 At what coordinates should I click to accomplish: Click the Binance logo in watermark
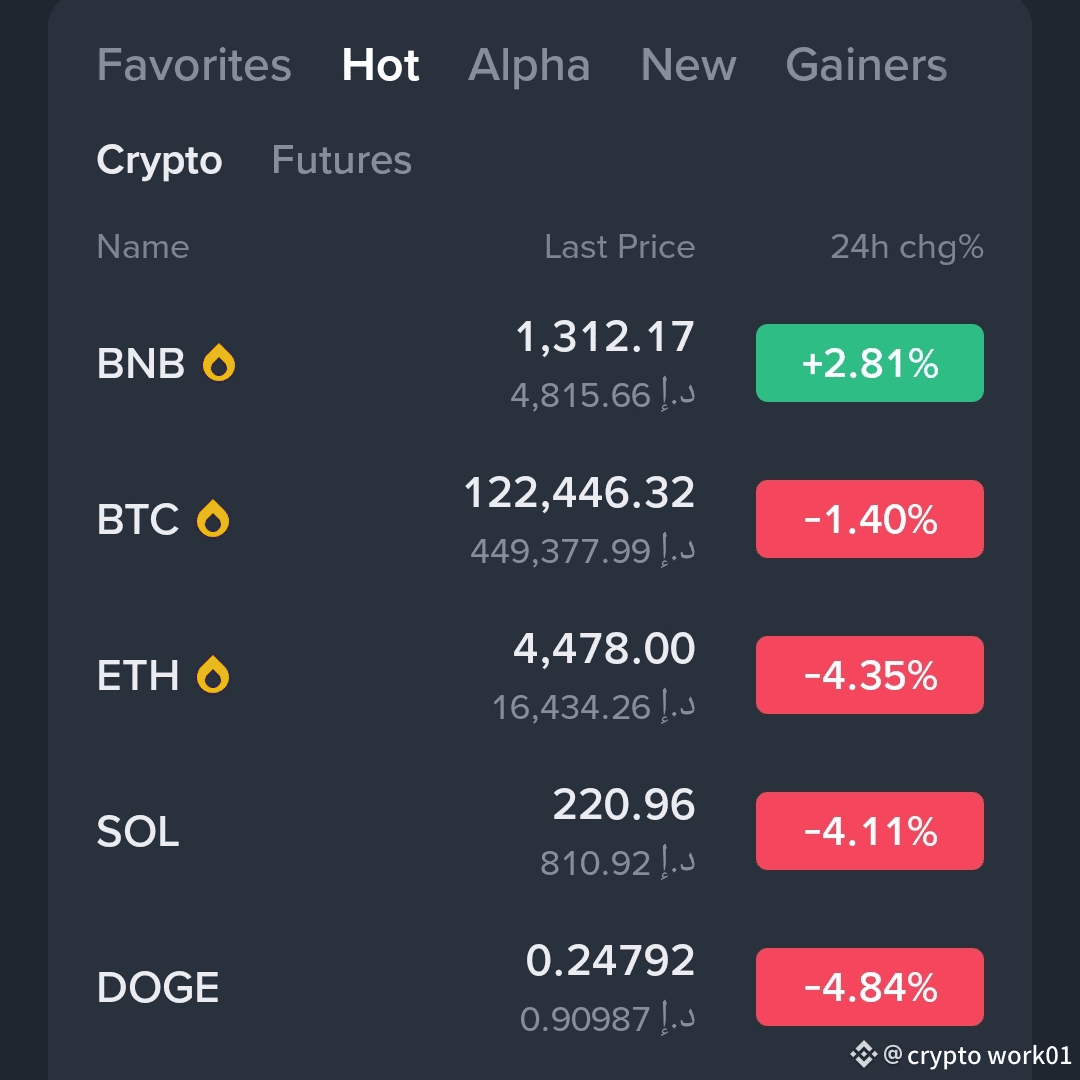862,1053
